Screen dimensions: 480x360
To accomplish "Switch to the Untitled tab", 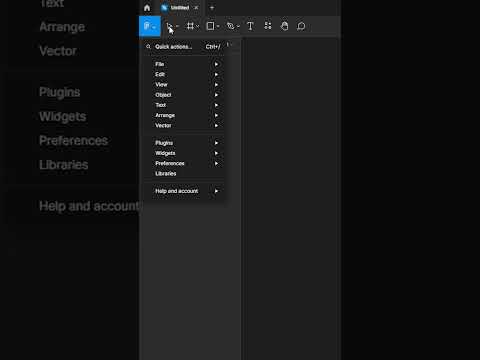I will tap(180, 8).
